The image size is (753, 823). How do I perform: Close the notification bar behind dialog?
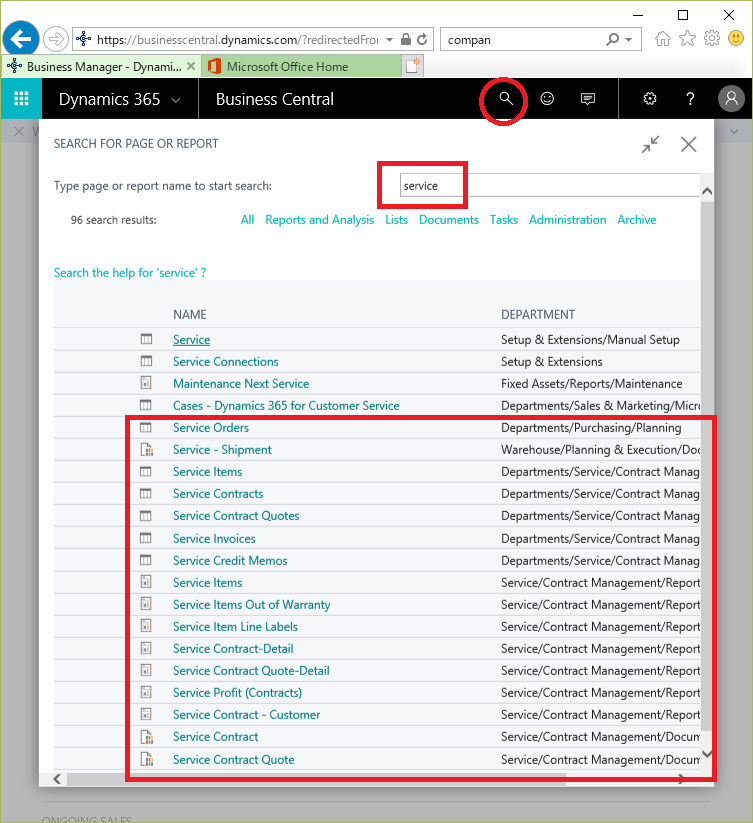(x=19, y=132)
